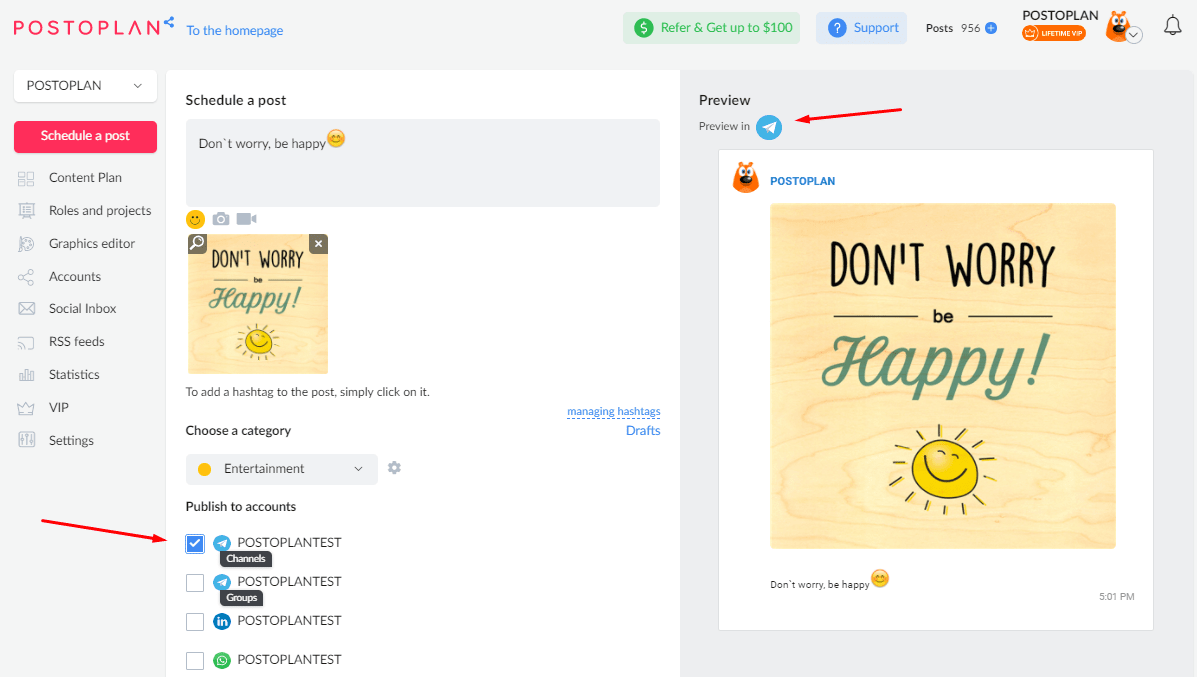1197x677 pixels.
Task: Open Social Inbox
Action: [x=82, y=308]
